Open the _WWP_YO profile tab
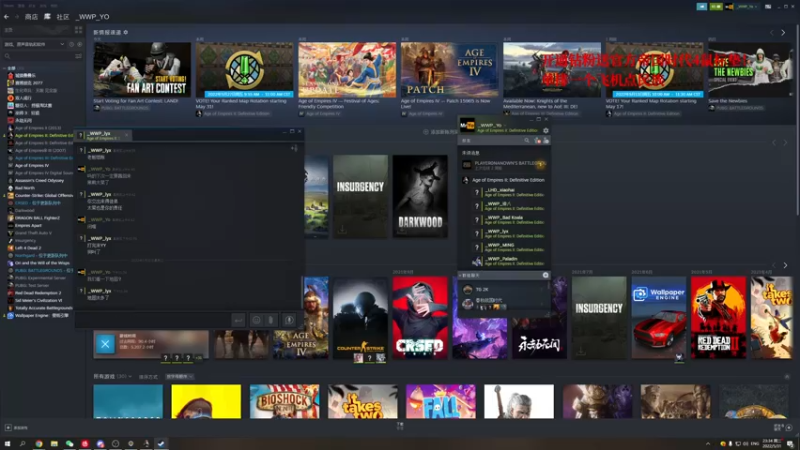Image resolution: width=800 pixels, height=450 pixels. (93, 17)
